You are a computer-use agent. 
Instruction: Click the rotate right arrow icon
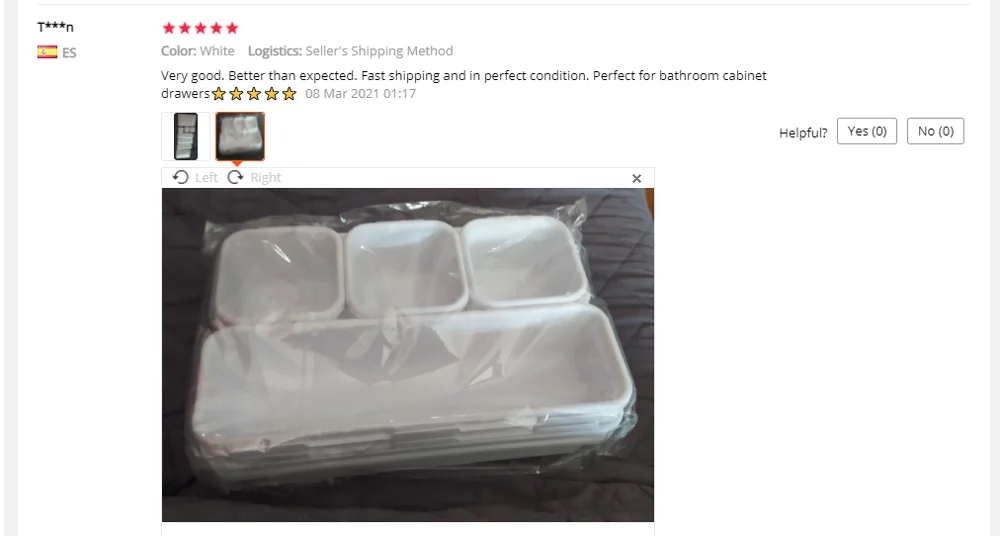[235, 177]
